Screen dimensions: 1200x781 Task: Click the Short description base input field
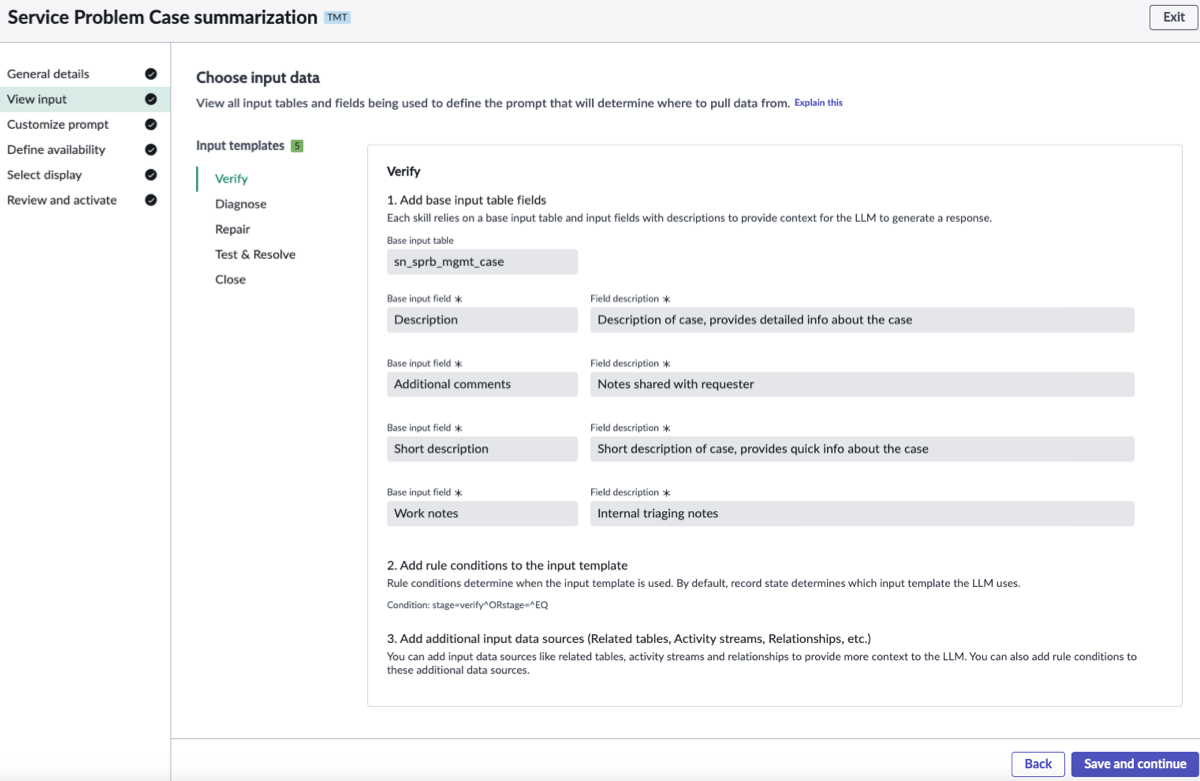pyautogui.click(x=482, y=449)
